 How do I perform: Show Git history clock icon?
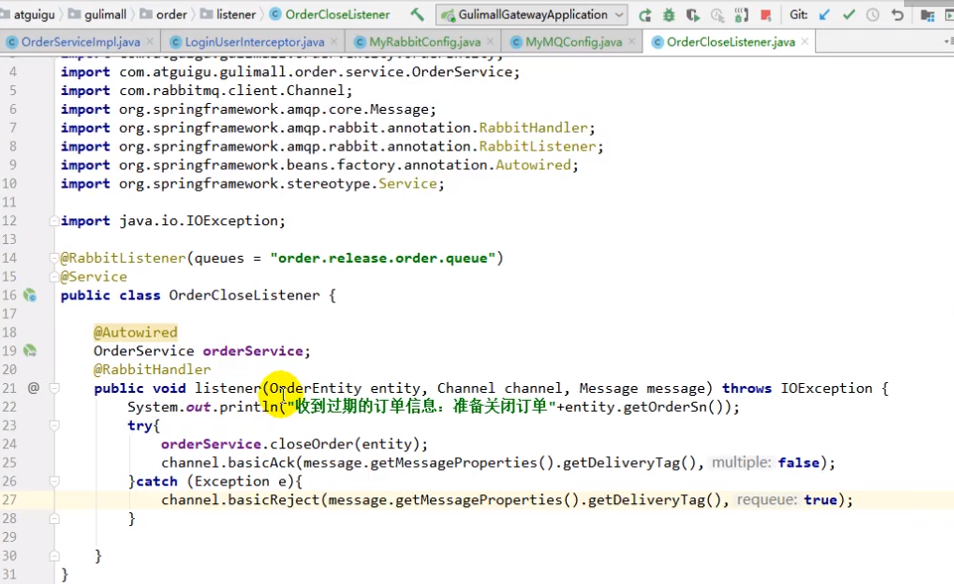pyautogui.click(x=872, y=15)
